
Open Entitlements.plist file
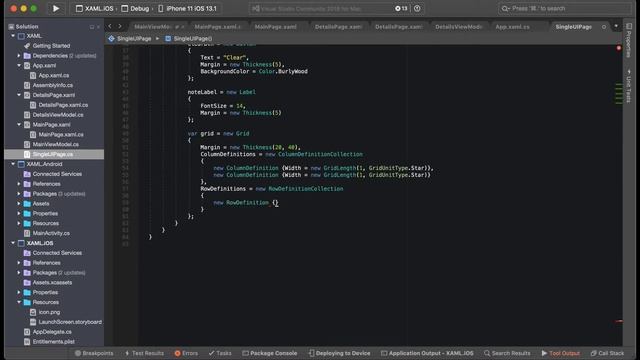(x=53, y=342)
